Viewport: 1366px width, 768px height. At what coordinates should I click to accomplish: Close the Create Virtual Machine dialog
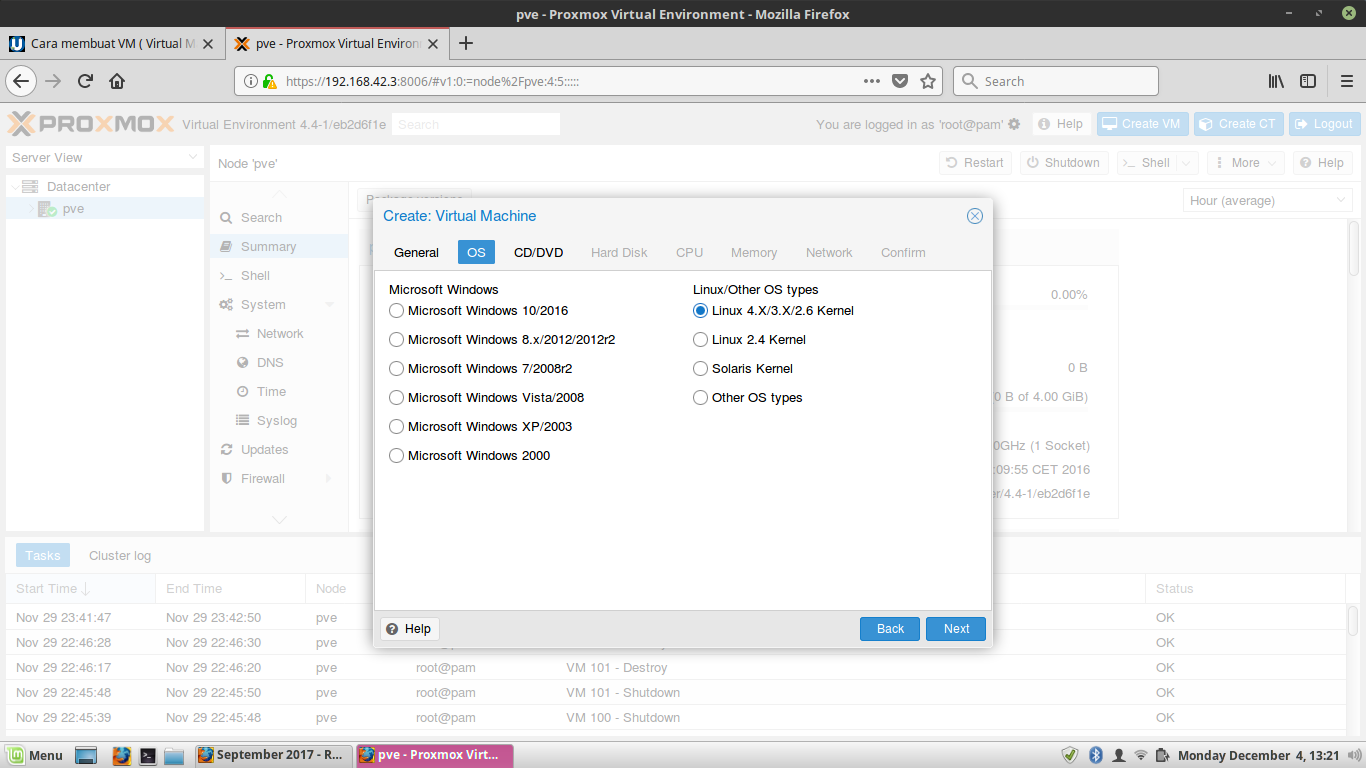[x=975, y=216]
